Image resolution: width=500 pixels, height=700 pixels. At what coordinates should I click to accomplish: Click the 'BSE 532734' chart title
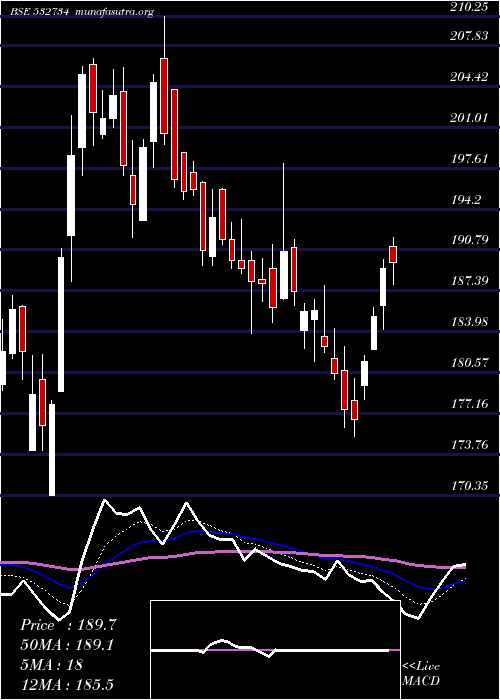pyautogui.click(x=39, y=12)
